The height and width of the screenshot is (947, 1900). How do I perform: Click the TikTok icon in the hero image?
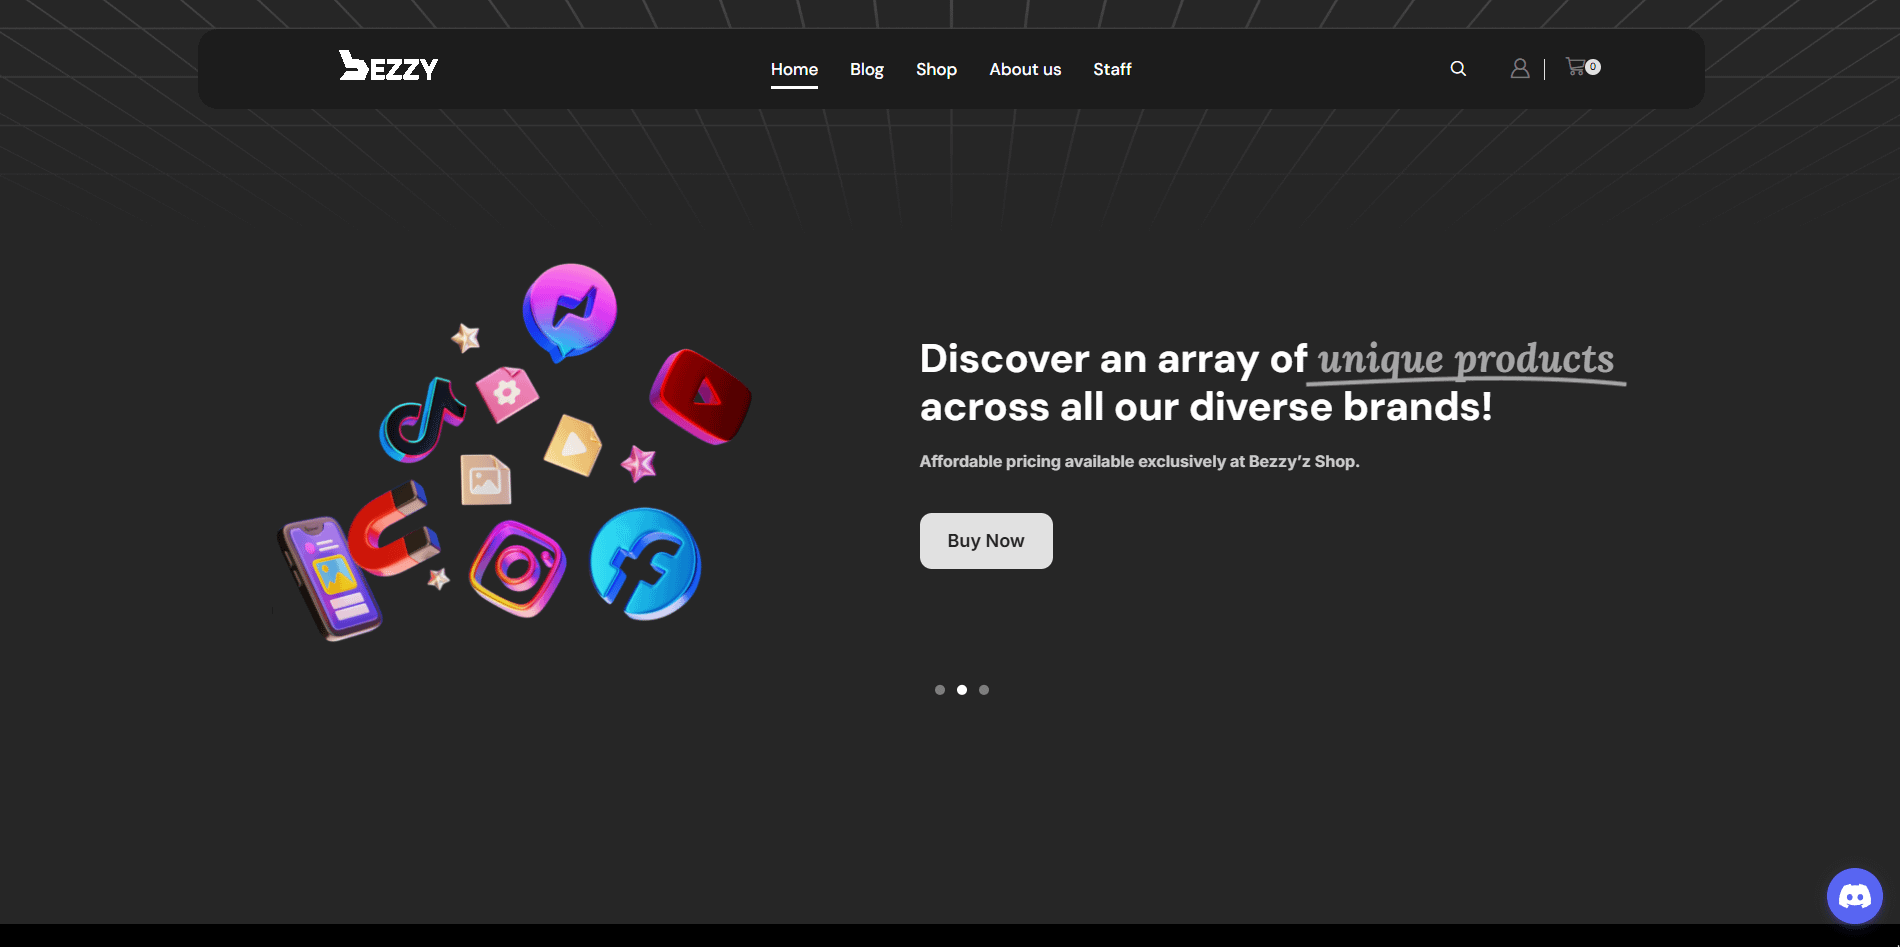coord(422,420)
